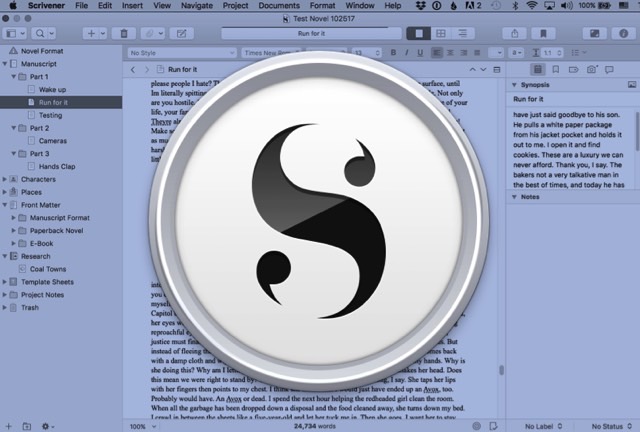Image resolution: width=640 pixels, height=432 pixels.
Task: Open the binder View options button
Action: [x=16, y=33]
